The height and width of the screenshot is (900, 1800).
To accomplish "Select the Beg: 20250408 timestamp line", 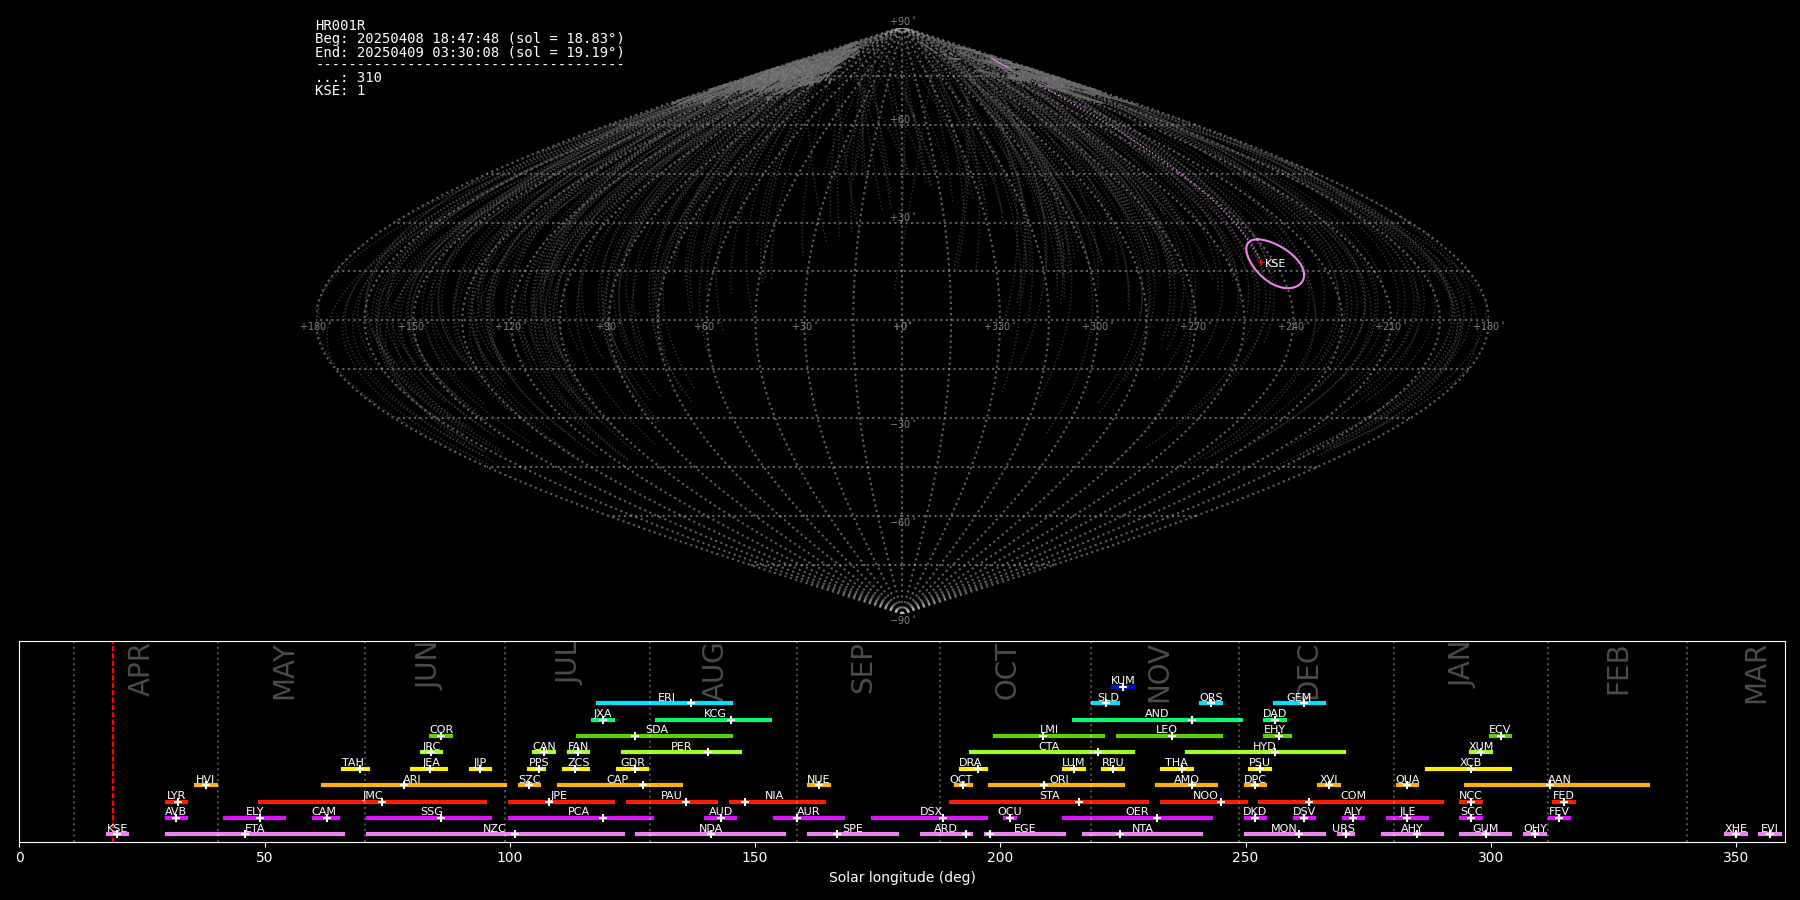I will (x=469, y=39).
